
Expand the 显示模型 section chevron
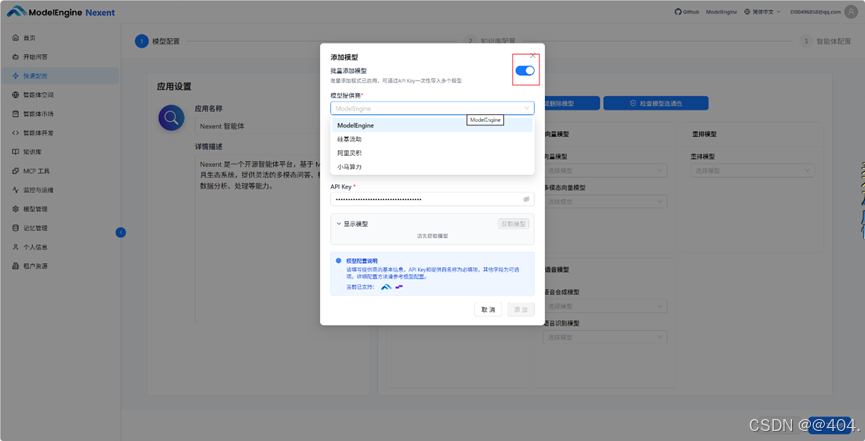point(339,224)
